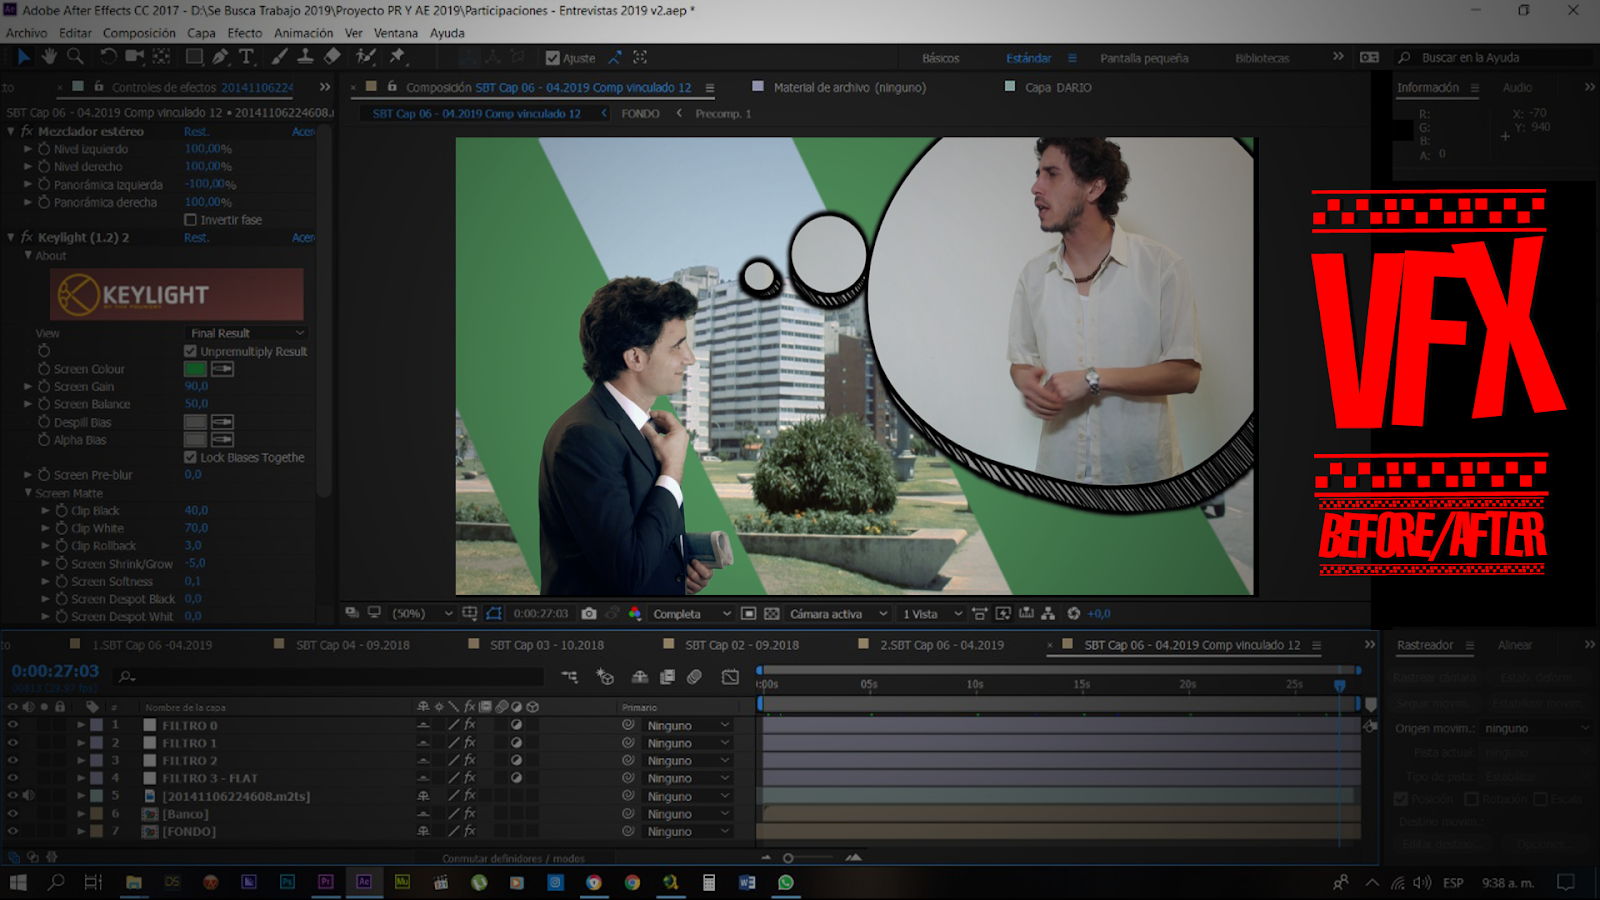Select the Selection arrow tool
Viewport: 1600px width, 900px height.
pyautogui.click(x=24, y=57)
